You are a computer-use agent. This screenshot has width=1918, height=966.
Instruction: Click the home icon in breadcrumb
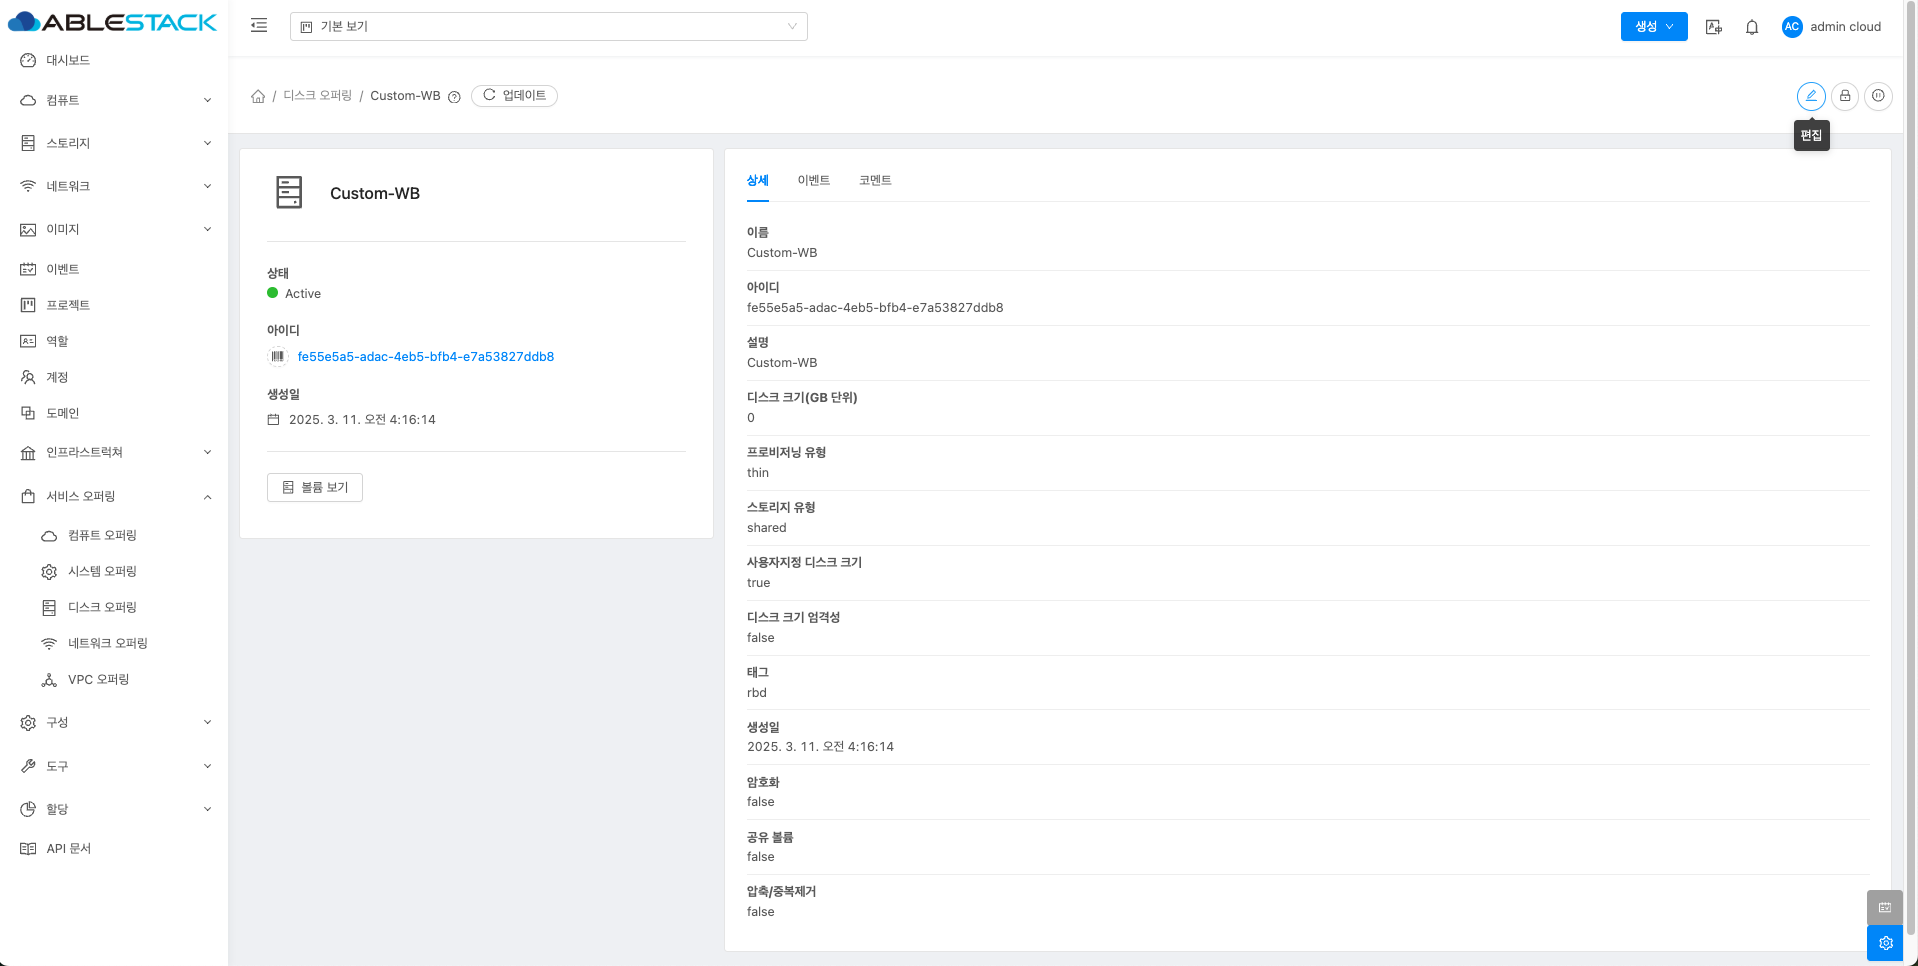258,96
